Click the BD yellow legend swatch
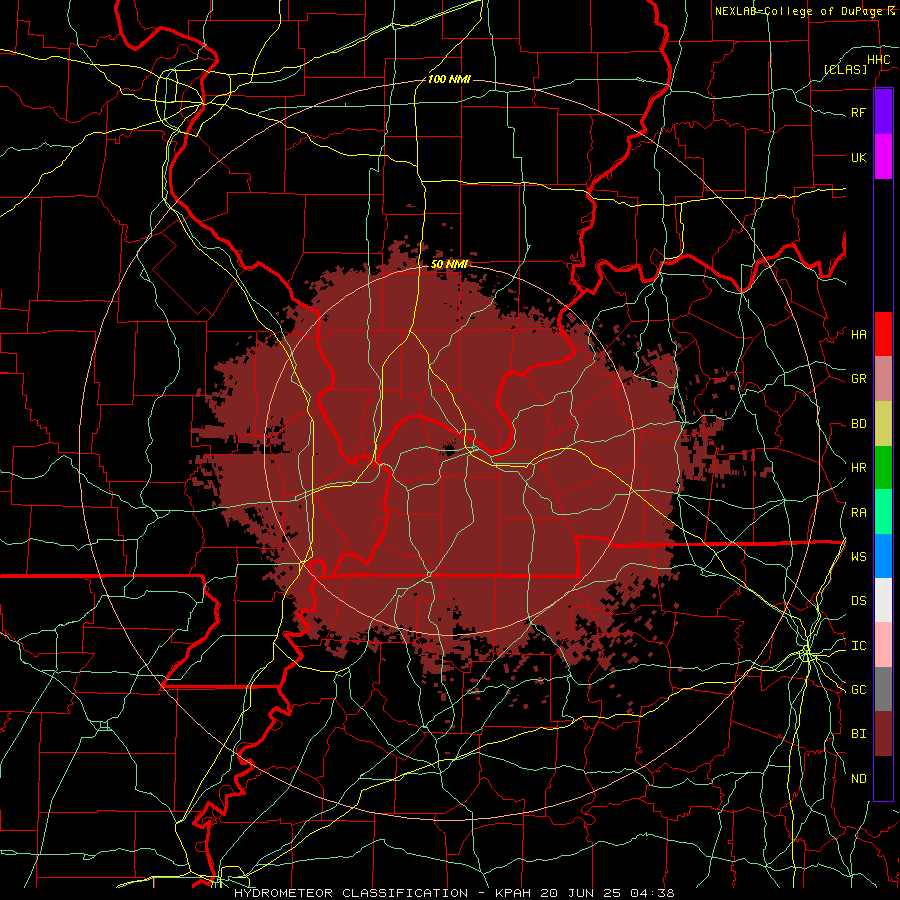This screenshot has width=900, height=900. tap(883, 423)
